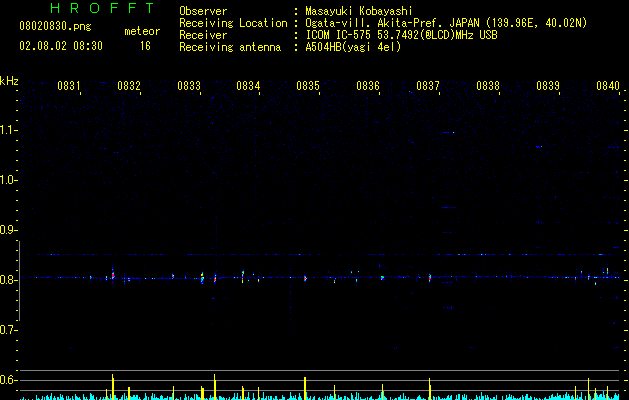Click the Ogata-vill. Akita-Pref. JAPAN location text
Image resolution: width=629 pixels, height=400 pixels.
point(446,23)
